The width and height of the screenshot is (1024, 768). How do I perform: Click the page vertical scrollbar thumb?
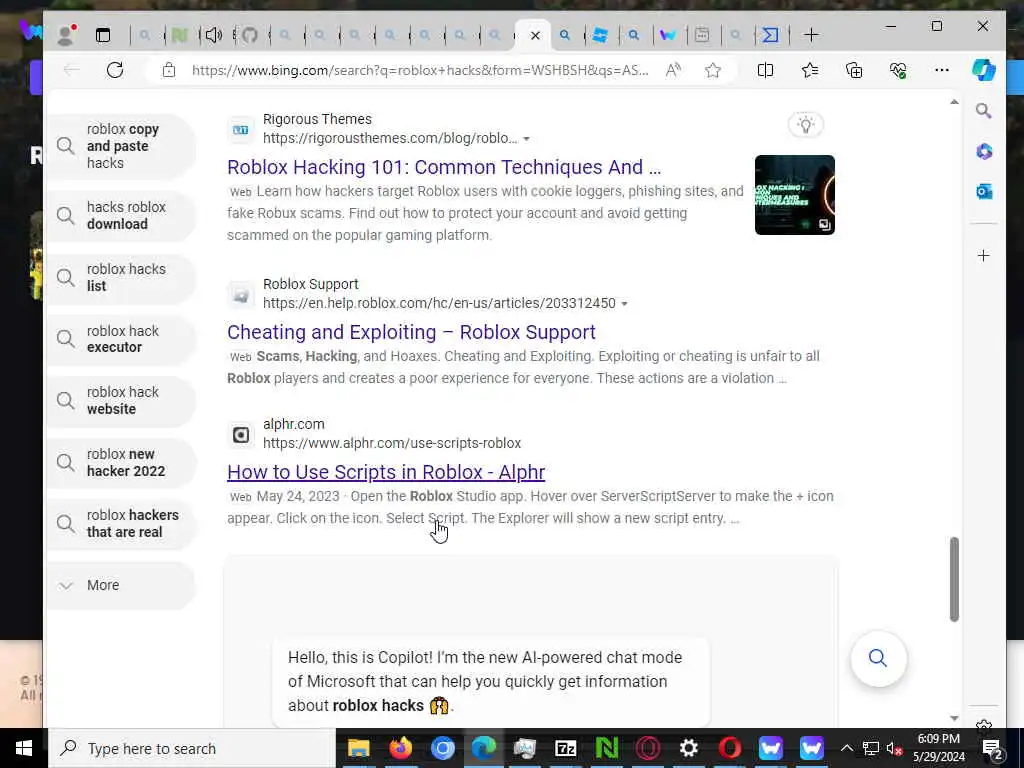pyautogui.click(x=954, y=579)
